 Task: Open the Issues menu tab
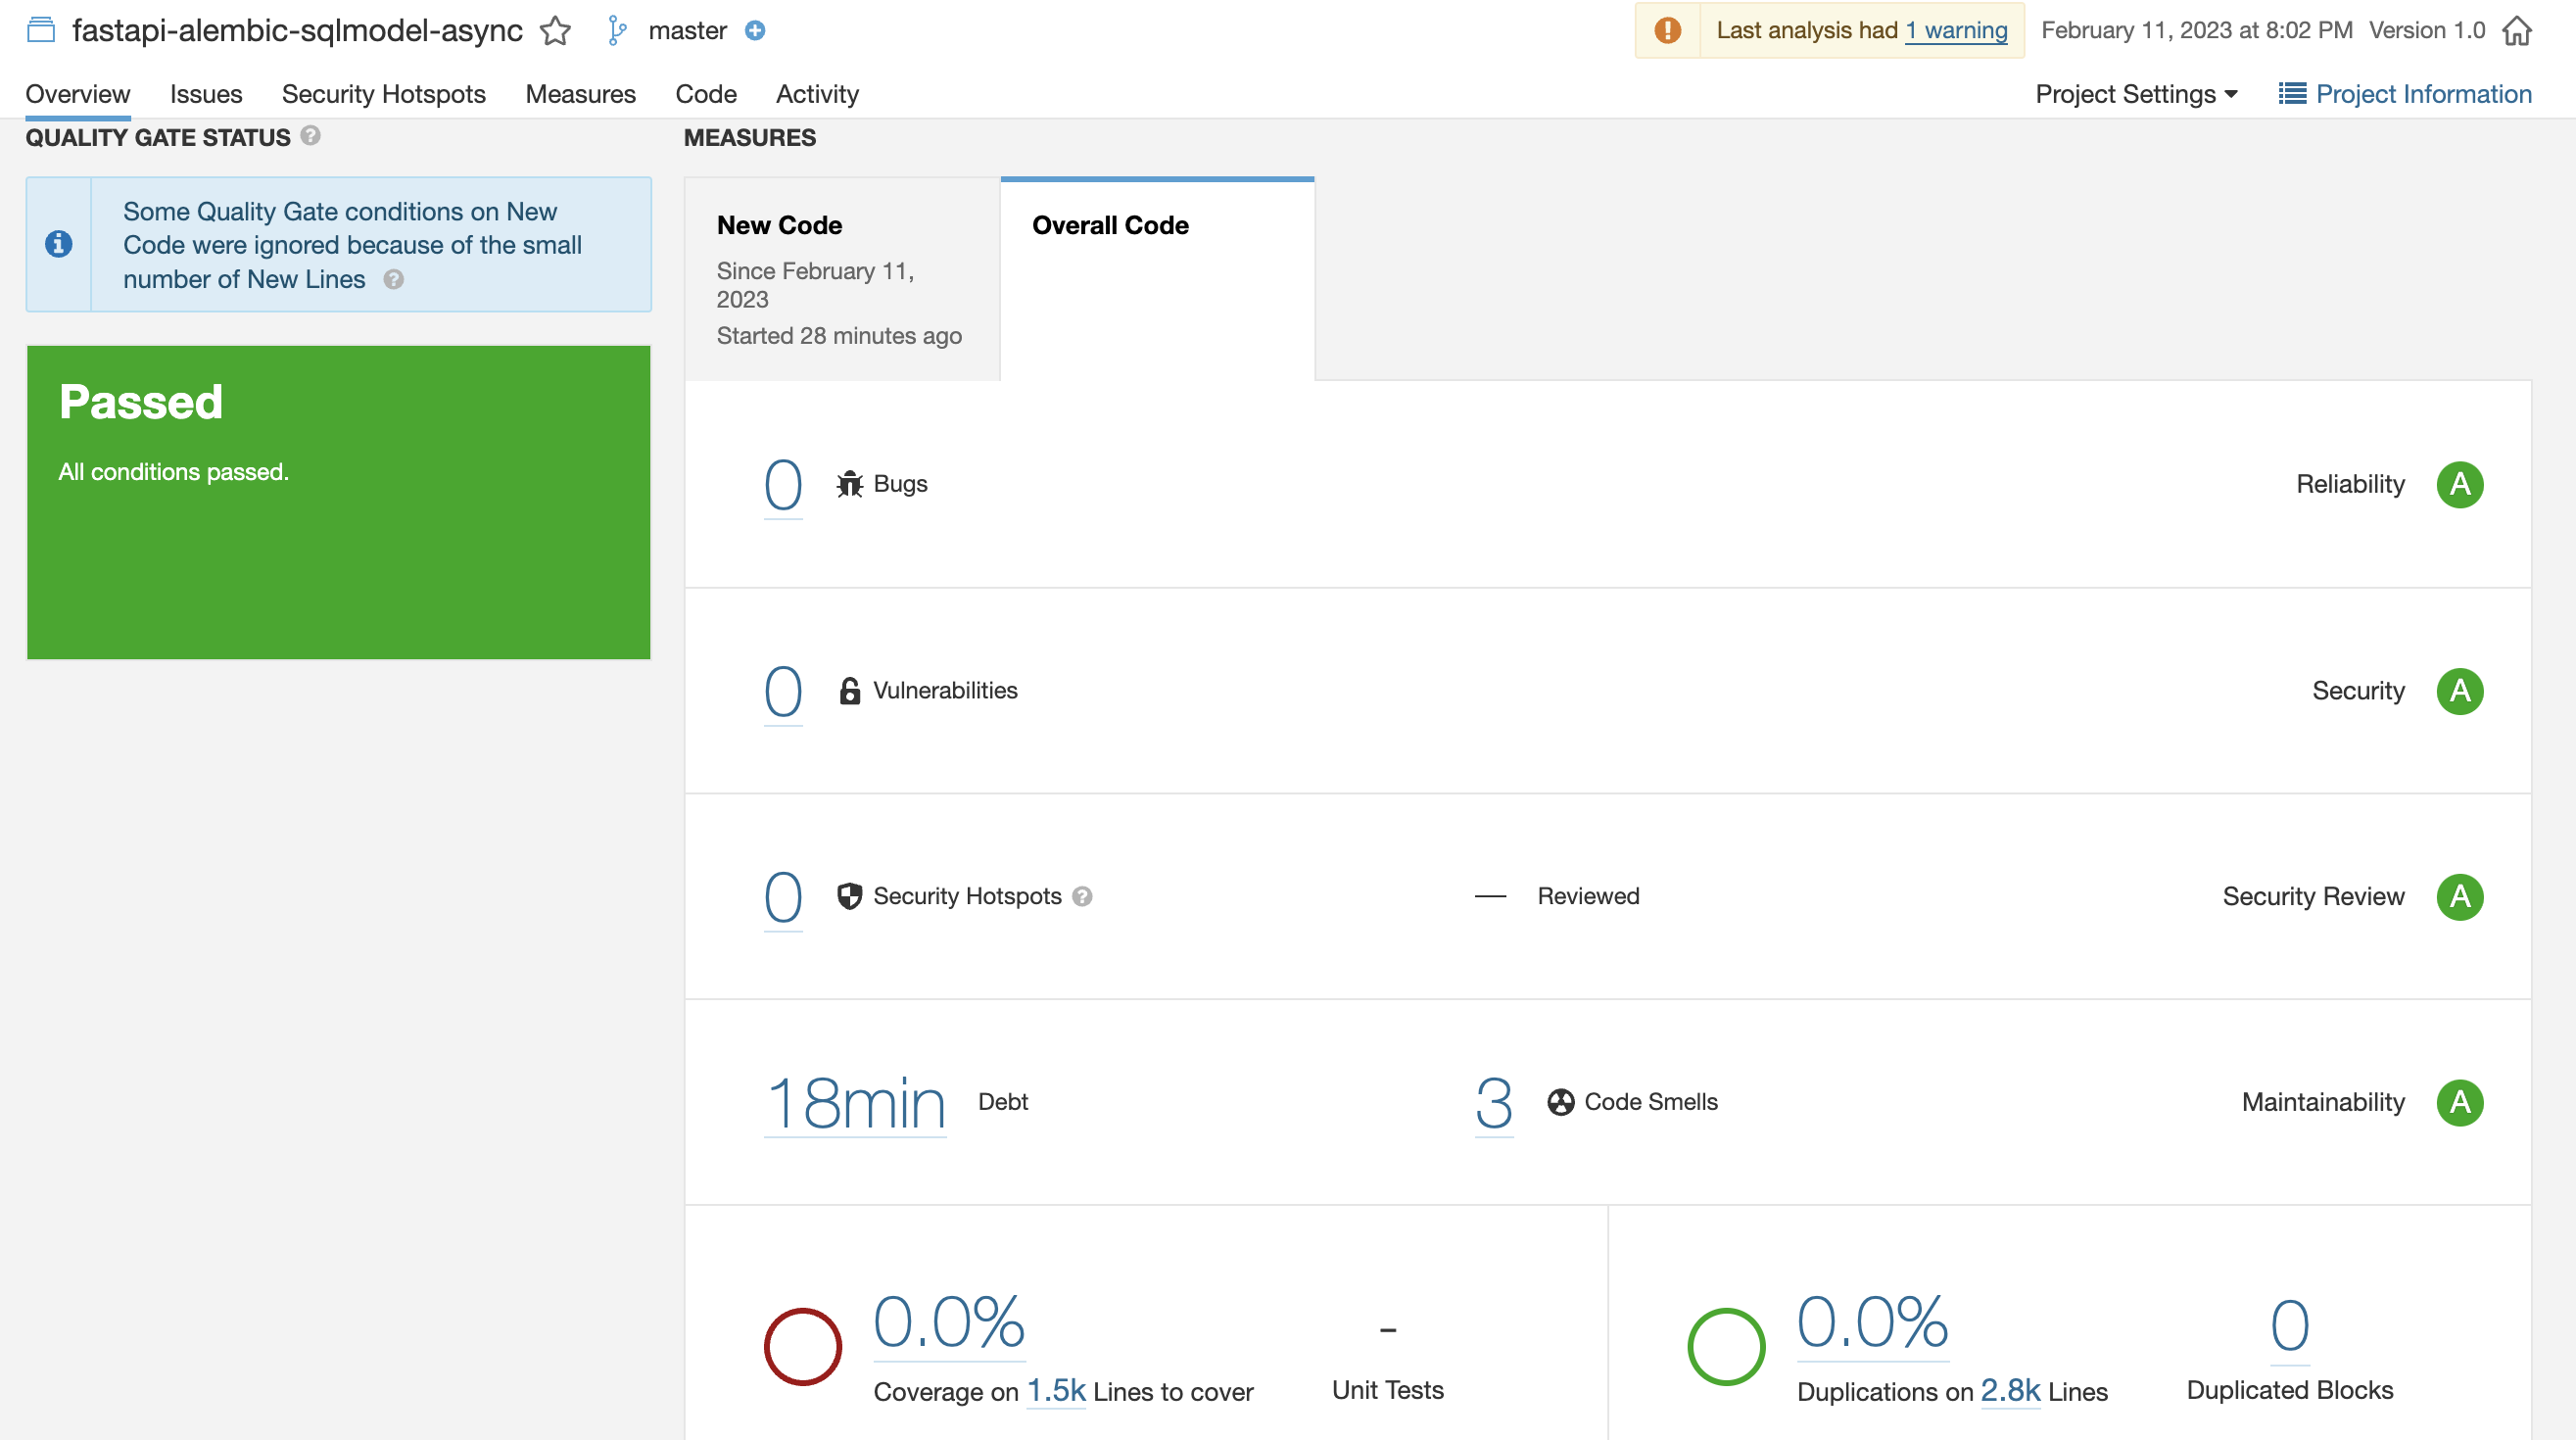pos(206,94)
